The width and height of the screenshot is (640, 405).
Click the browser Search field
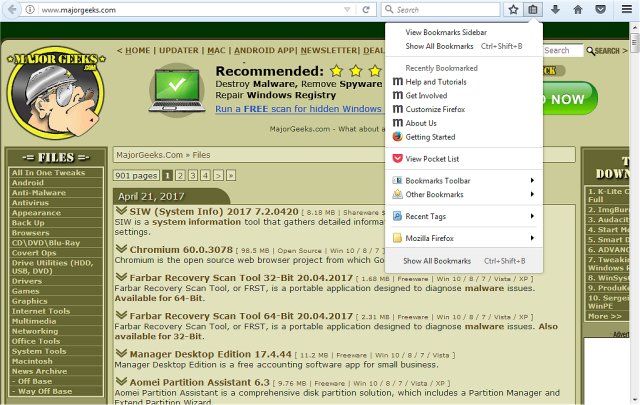441,9
